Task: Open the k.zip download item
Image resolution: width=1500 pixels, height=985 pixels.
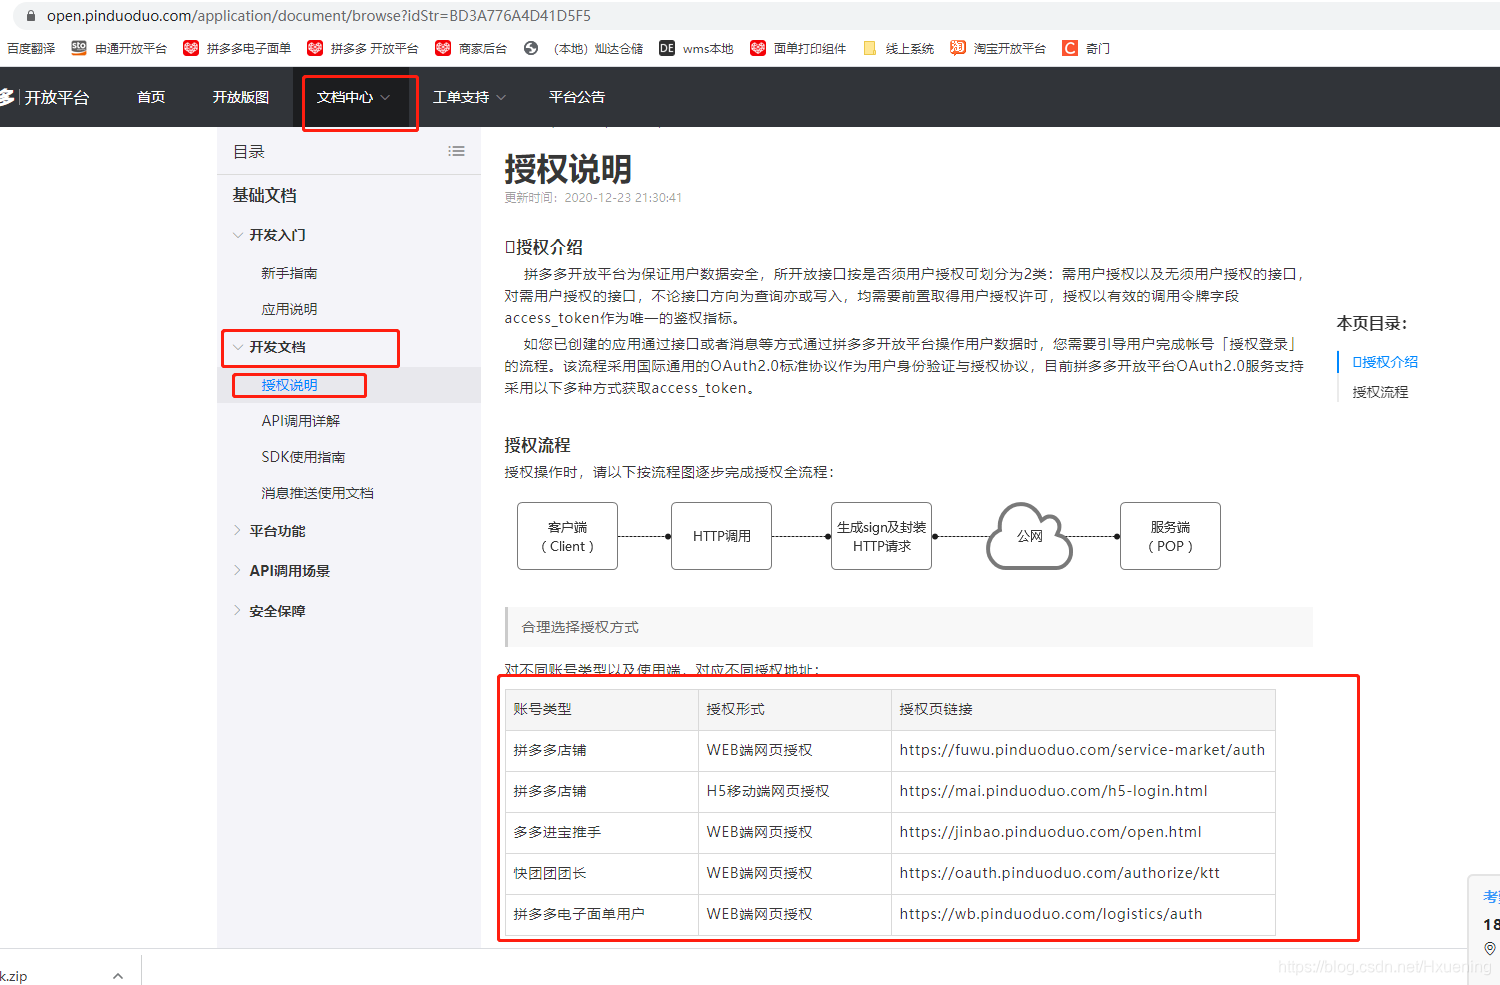Action: click(14, 976)
